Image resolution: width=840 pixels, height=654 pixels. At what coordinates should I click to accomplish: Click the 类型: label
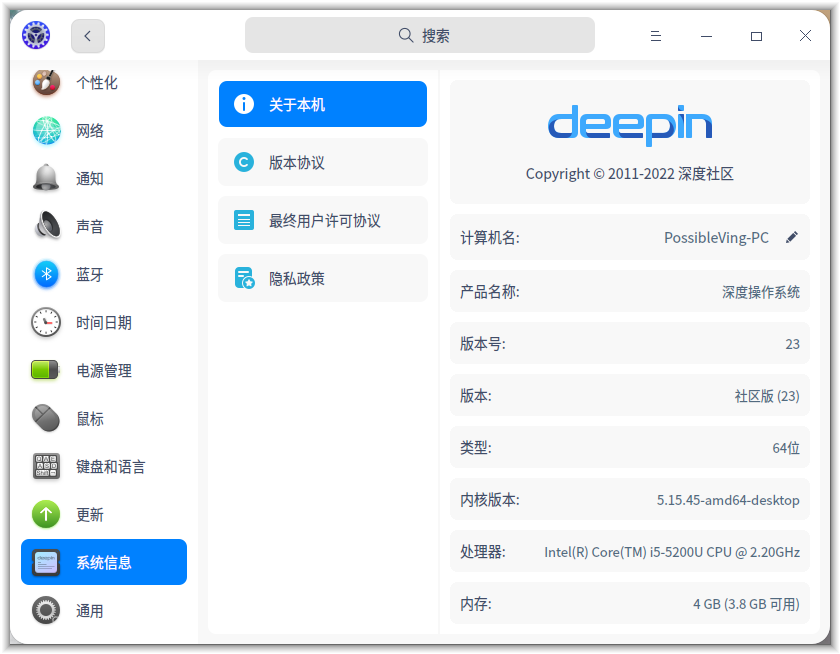pos(476,448)
